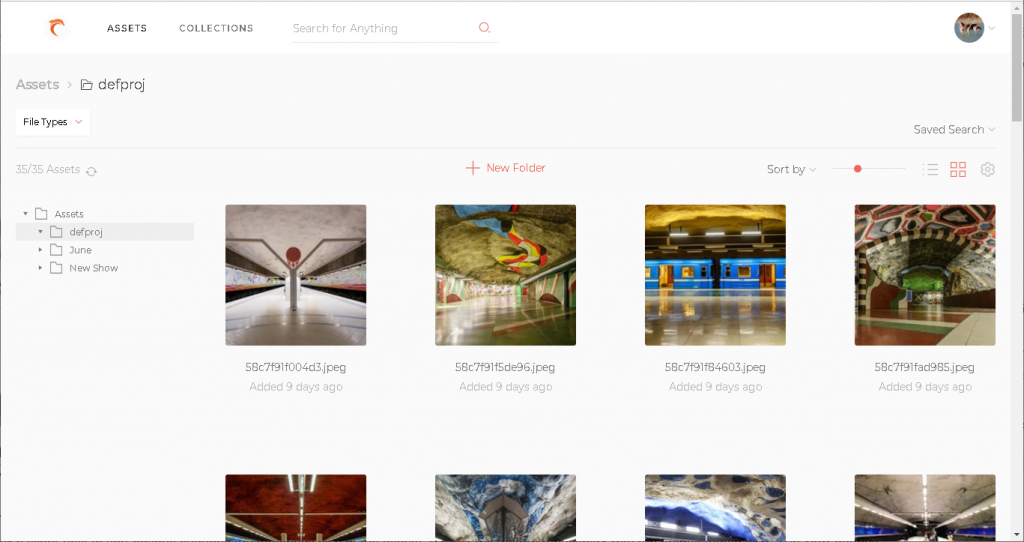Select the defproj breadcrumb label
The width and height of the screenshot is (1024, 542).
(x=121, y=84)
